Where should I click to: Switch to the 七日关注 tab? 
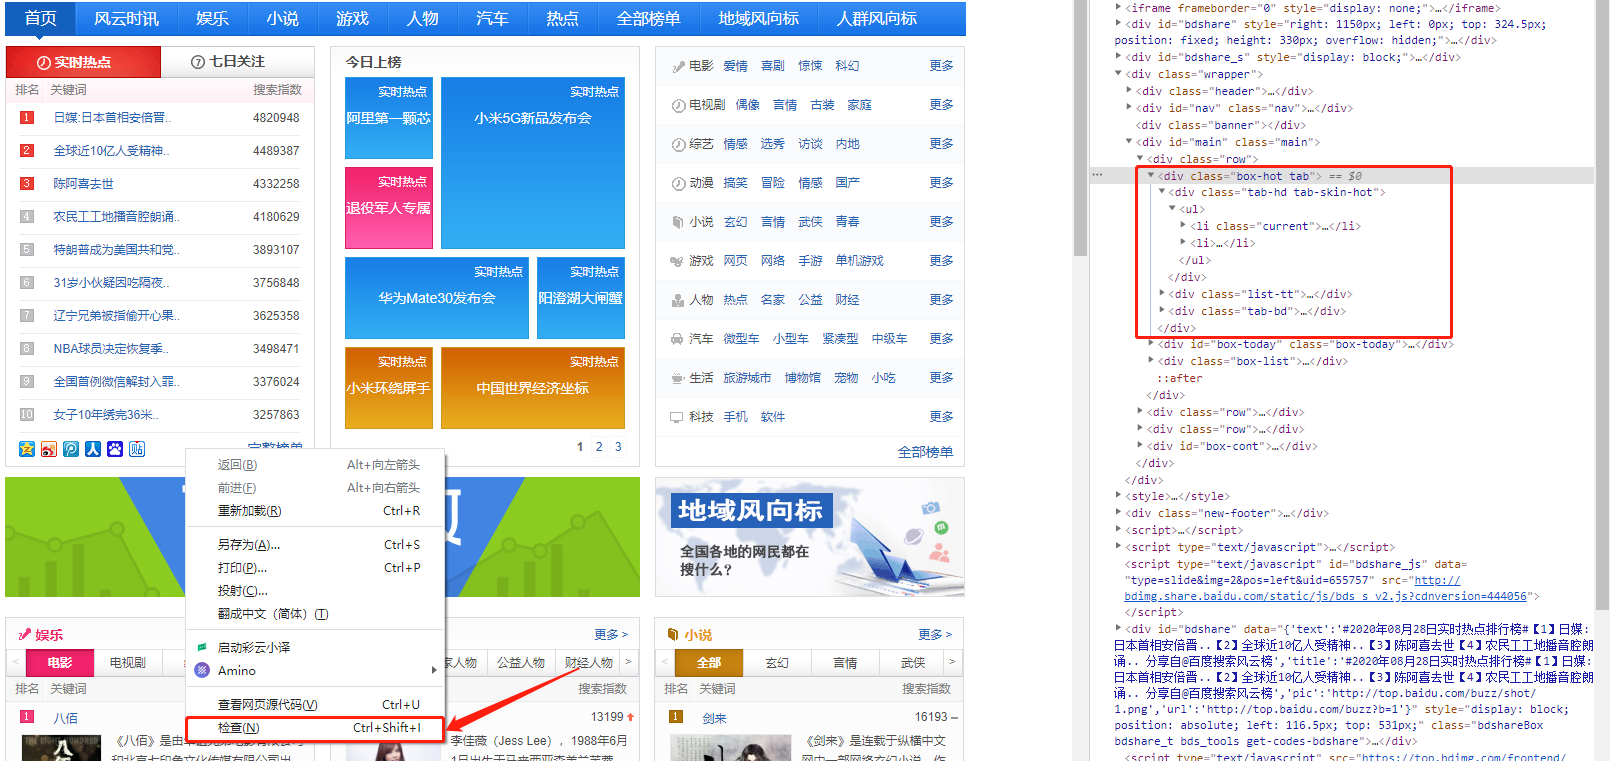tap(237, 62)
